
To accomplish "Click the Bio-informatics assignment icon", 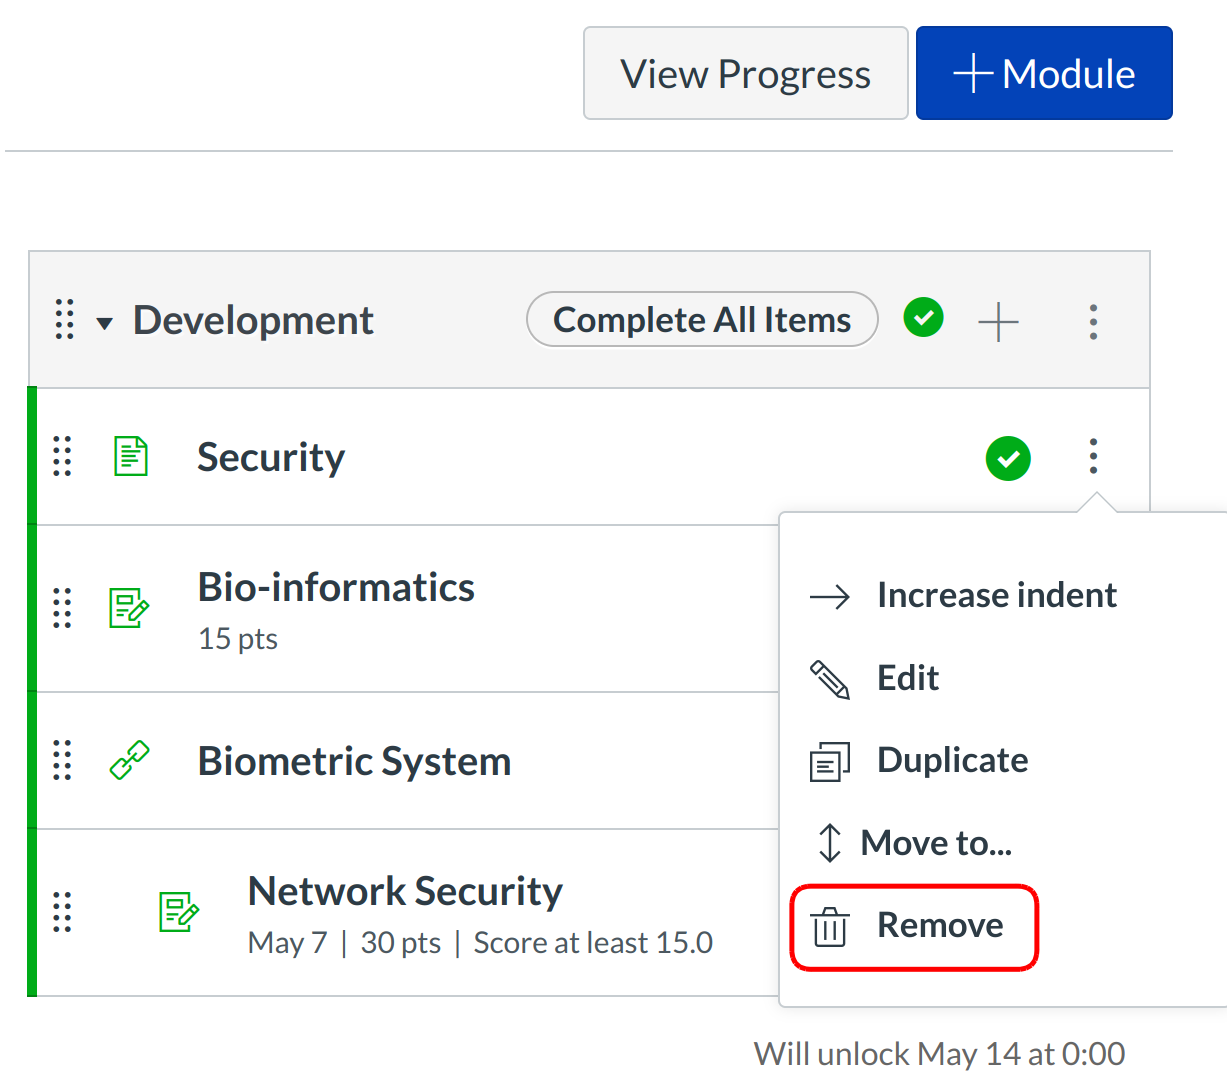I will click(129, 608).
